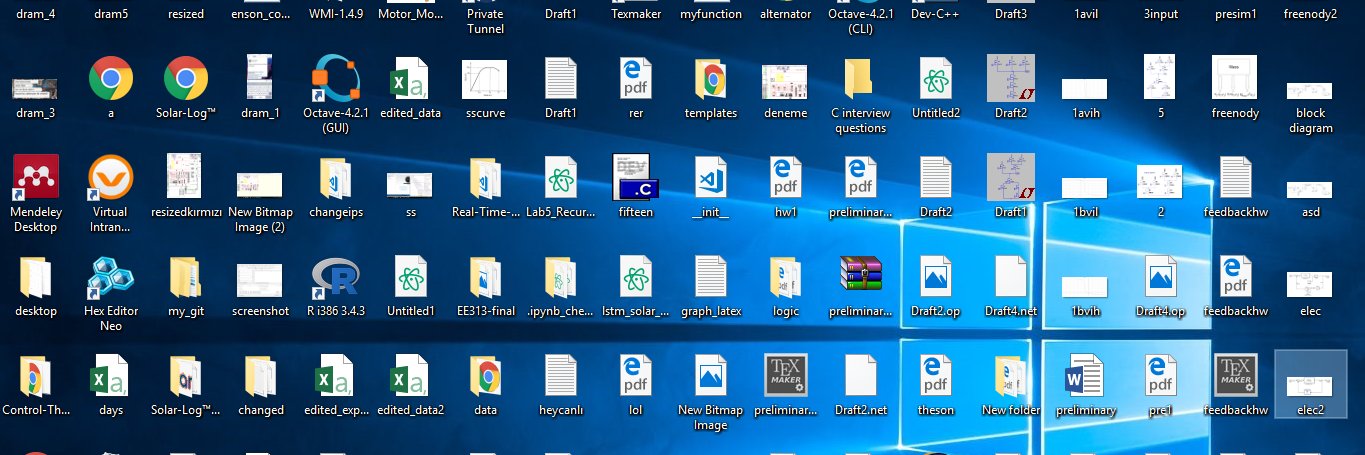Open fifteen C source file
Screen dimensions: 1365x455
click(636, 179)
